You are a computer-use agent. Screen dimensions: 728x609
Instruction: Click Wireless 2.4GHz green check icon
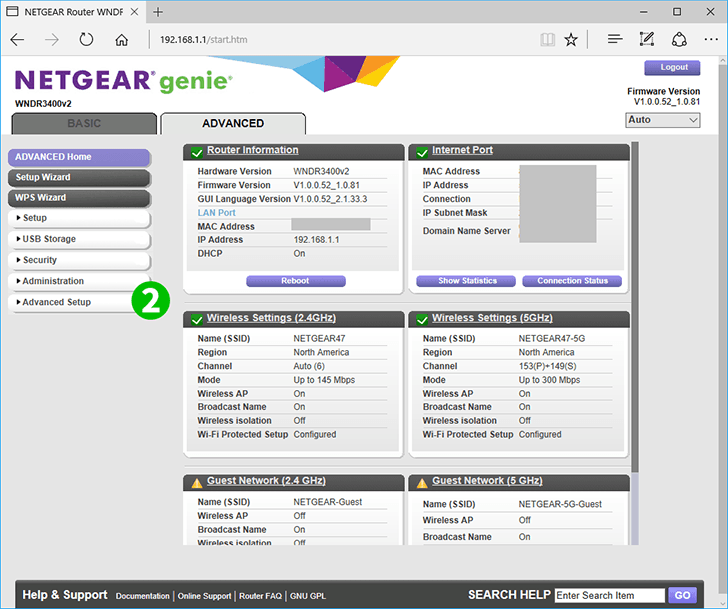coord(197,319)
